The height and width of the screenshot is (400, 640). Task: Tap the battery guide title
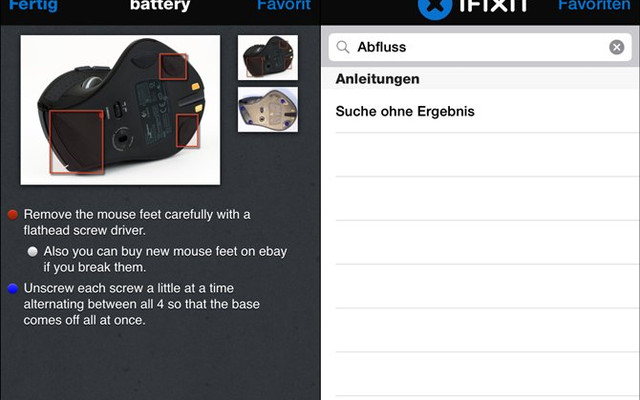(x=160, y=5)
